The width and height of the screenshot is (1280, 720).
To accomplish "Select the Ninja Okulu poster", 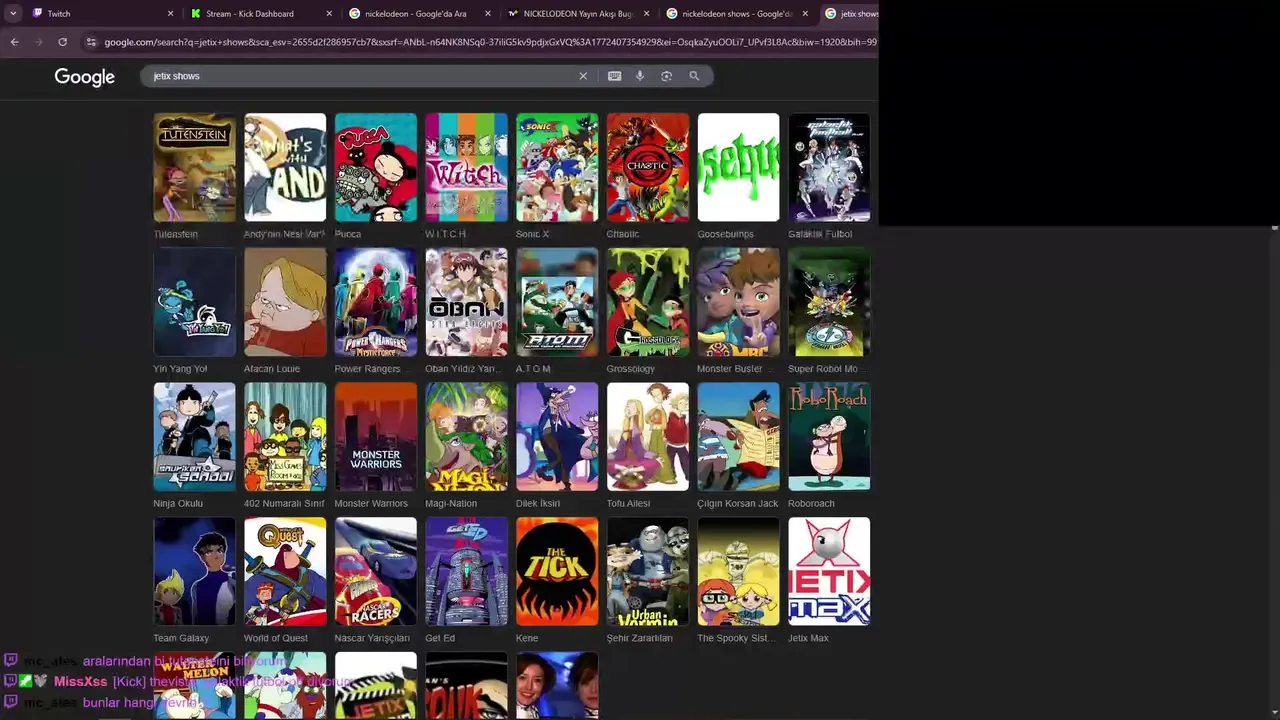I will pyautogui.click(x=194, y=436).
